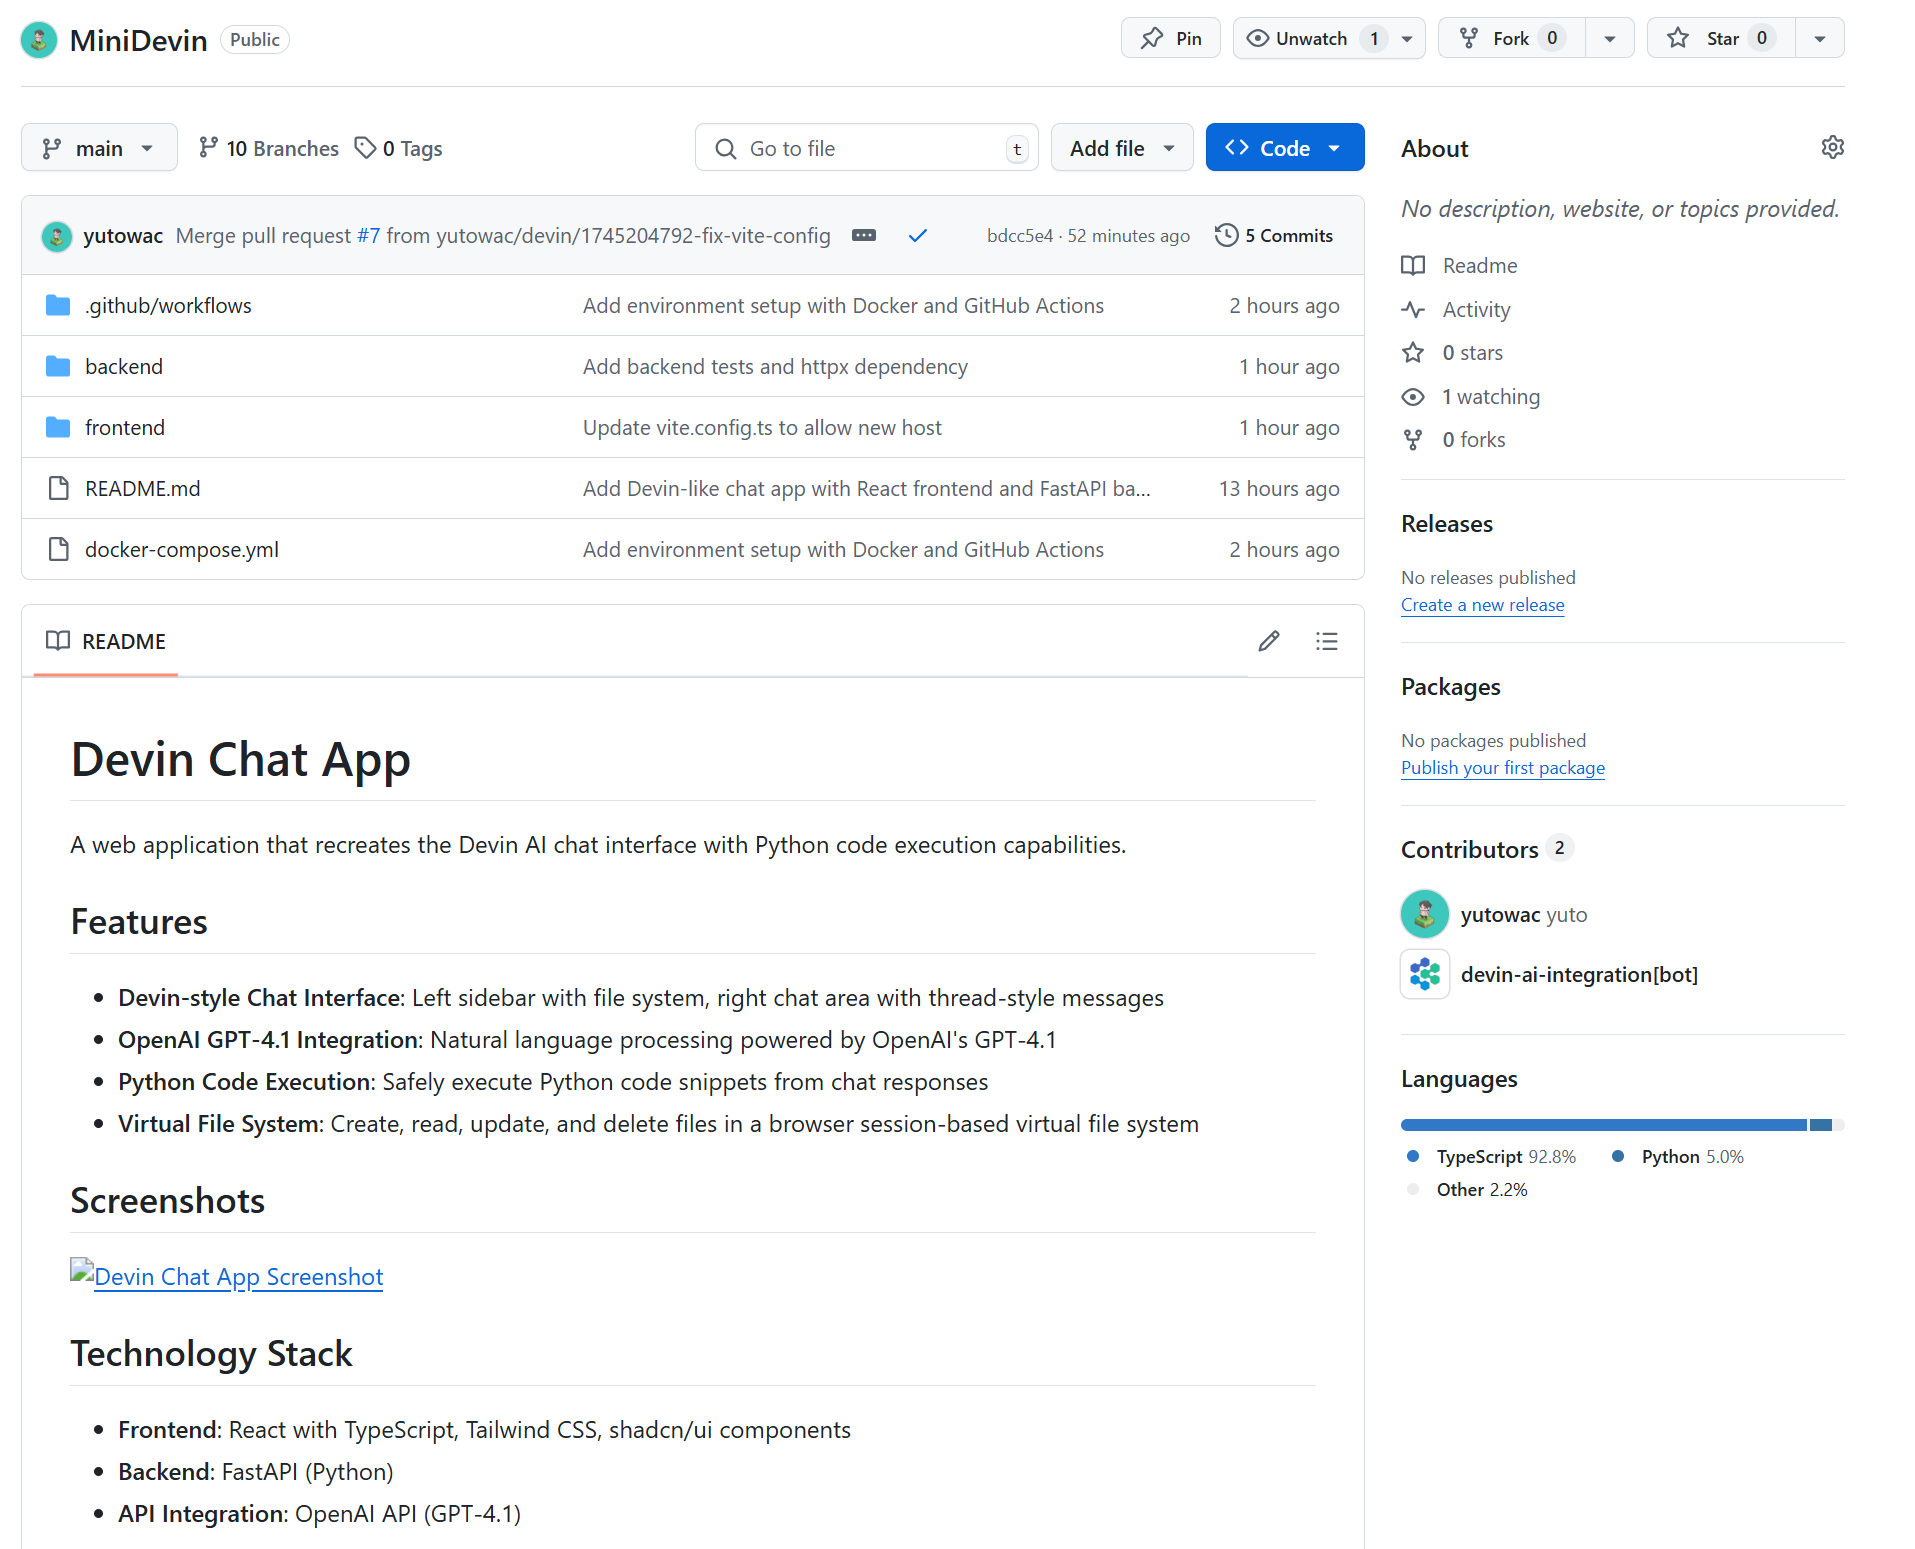Click the docker-compose.yml file icon
The image size is (1915, 1549).
pos(59,550)
